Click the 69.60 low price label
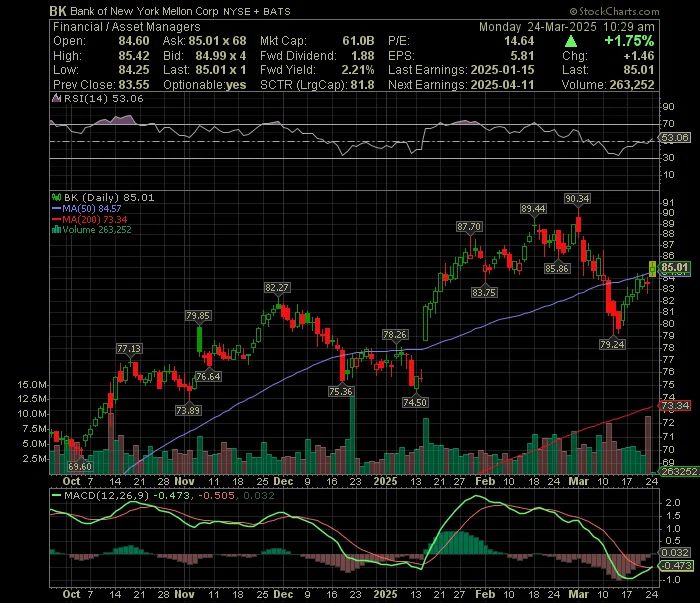This screenshot has width=700, height=603. click(x=80, y=467)
